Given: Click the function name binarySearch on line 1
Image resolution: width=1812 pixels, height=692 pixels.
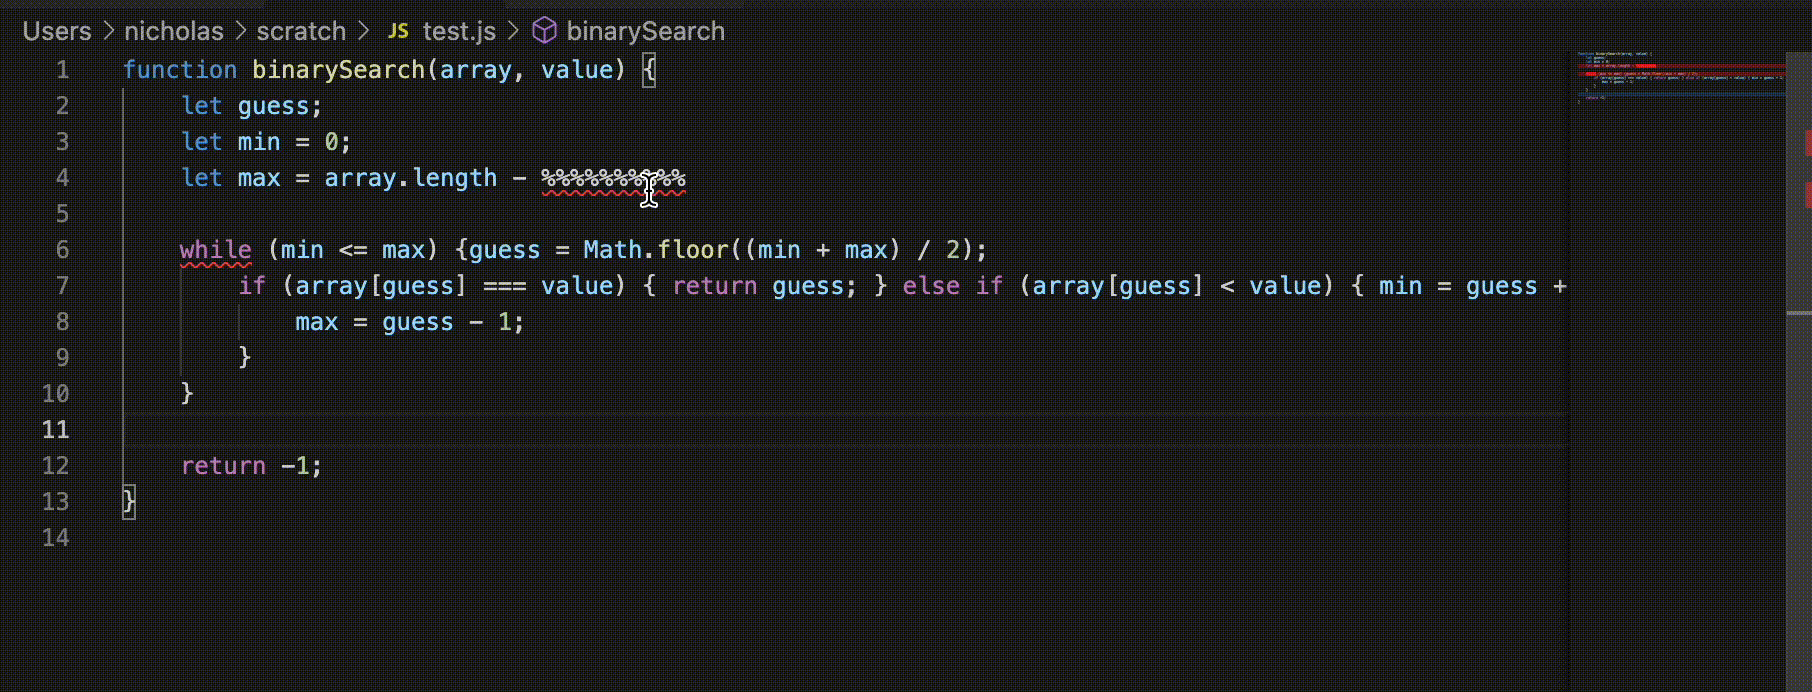Looking at the screenshot, I should point(338,70).
